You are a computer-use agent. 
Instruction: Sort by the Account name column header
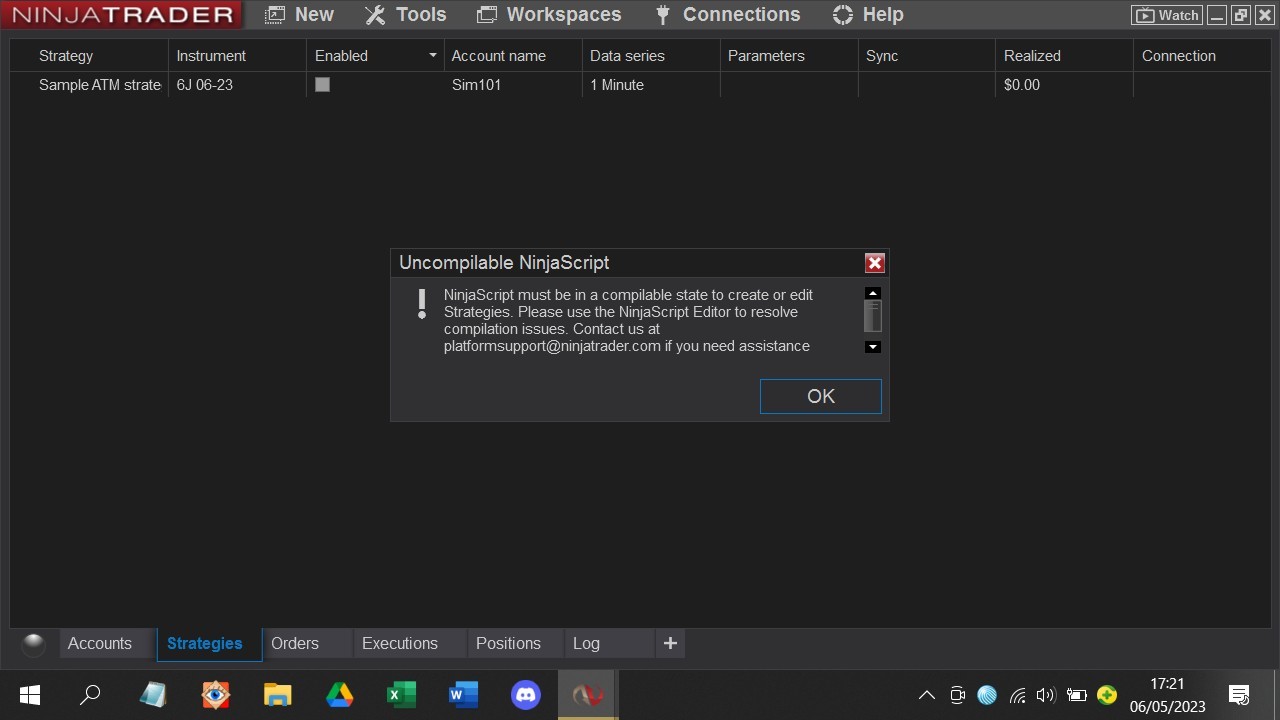(498, 56)
